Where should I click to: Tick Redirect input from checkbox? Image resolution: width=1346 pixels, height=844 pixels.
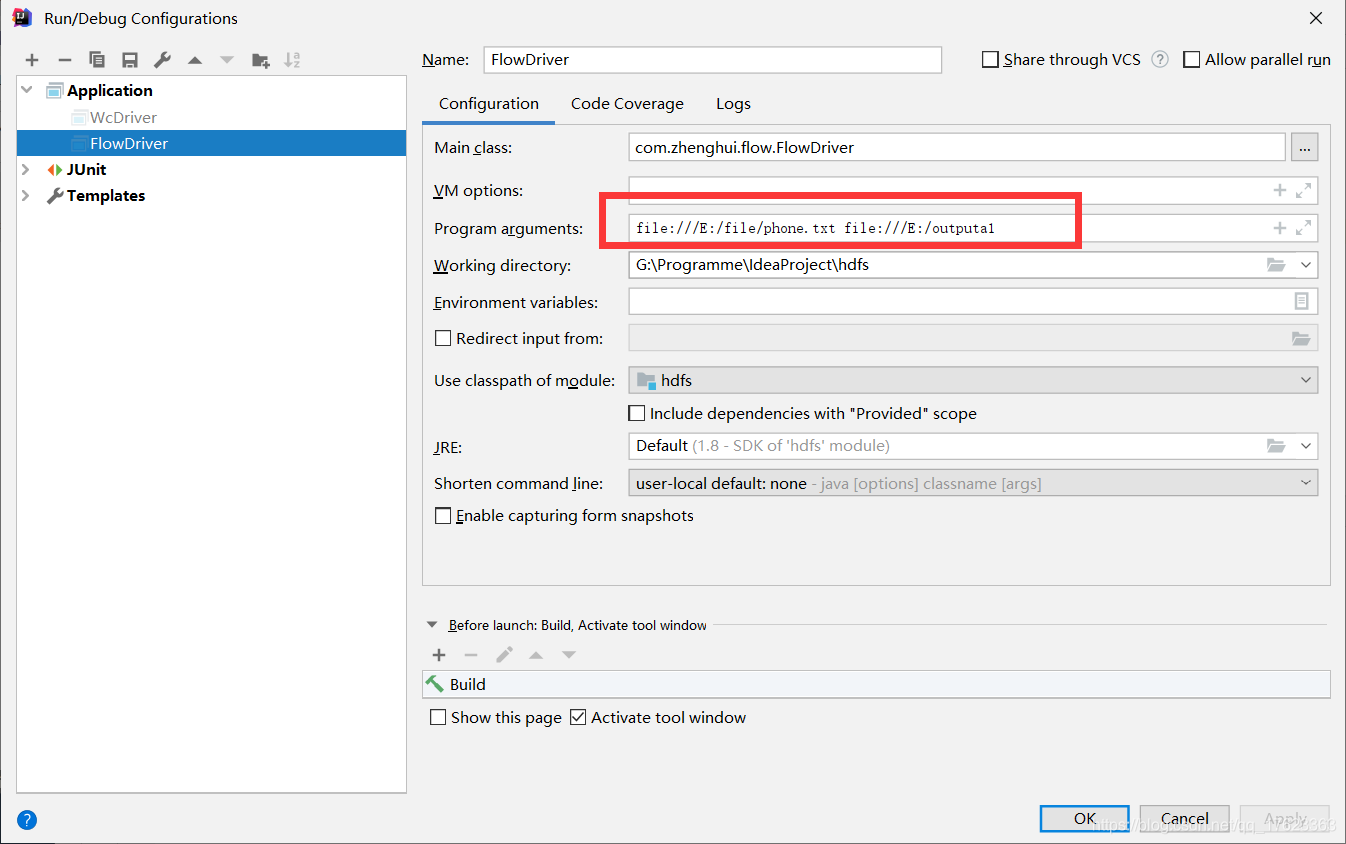pos(443,338)
